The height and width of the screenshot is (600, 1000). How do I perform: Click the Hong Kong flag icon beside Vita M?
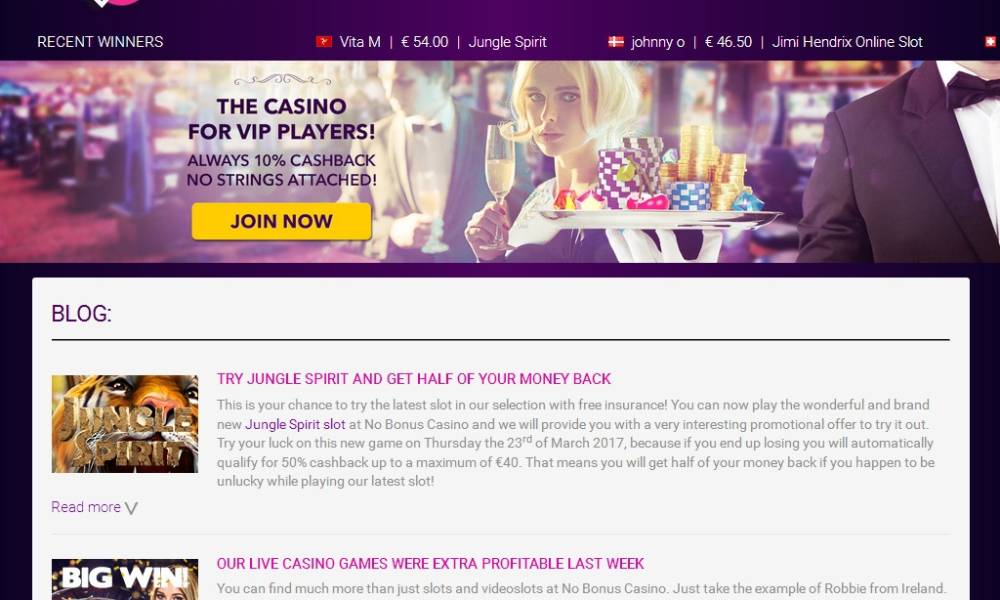(324, 42)
